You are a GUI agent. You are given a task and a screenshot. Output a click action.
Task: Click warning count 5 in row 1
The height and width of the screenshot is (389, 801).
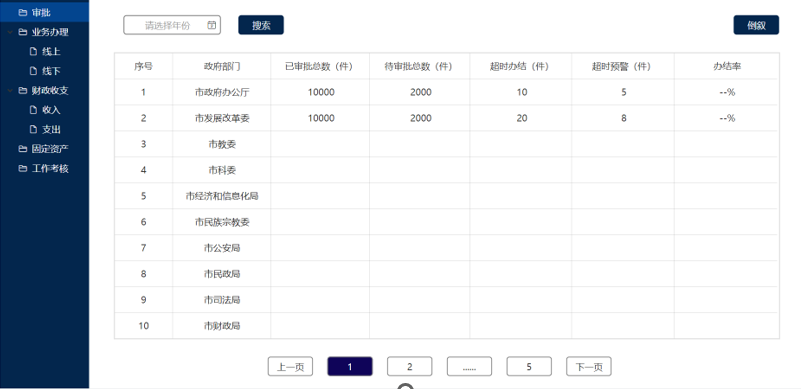pyautogui.click(x=624, y=92)
